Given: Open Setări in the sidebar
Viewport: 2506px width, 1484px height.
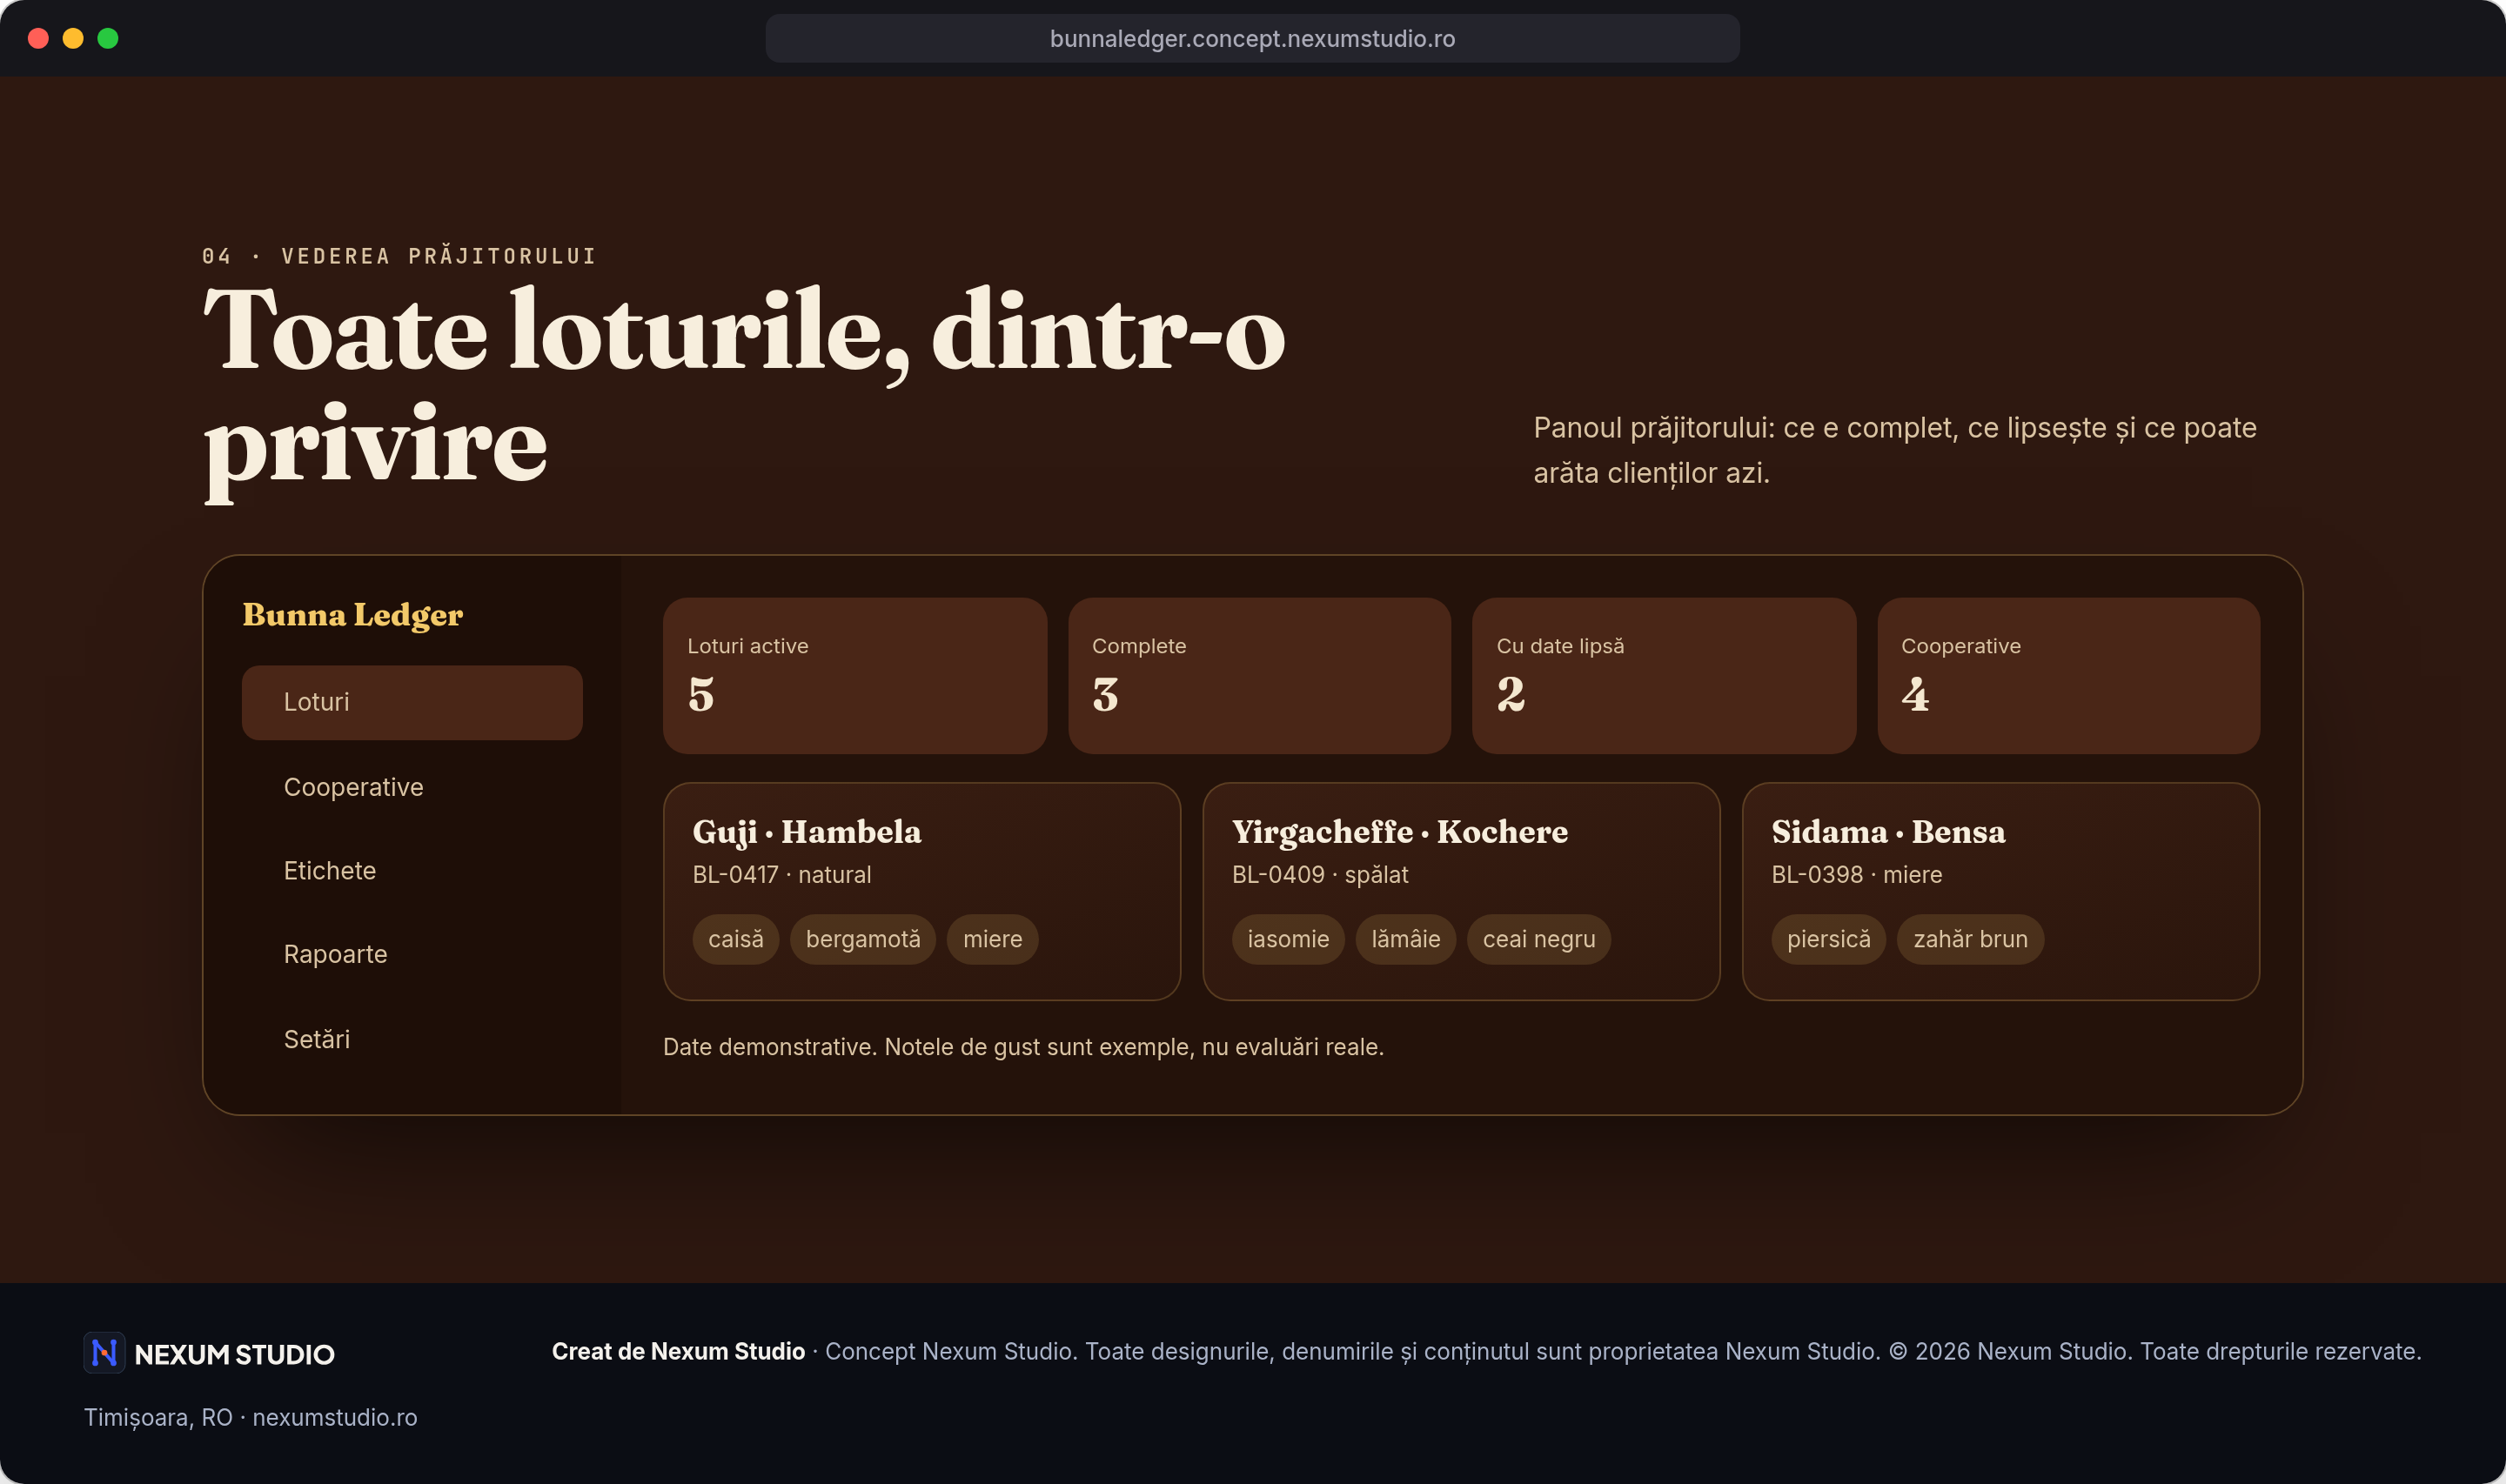Looking at the screenshot, I should point(412,1039).
